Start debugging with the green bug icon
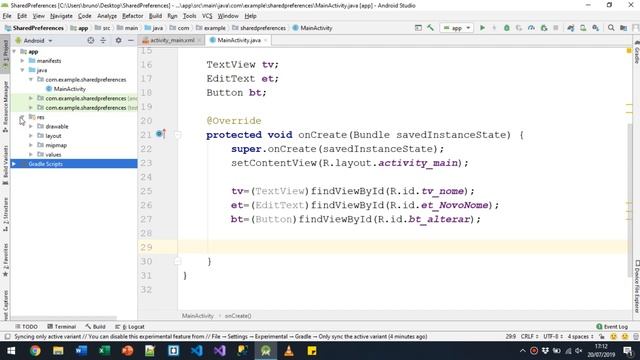Screen dimensions: 640x360 click(507, 28)
